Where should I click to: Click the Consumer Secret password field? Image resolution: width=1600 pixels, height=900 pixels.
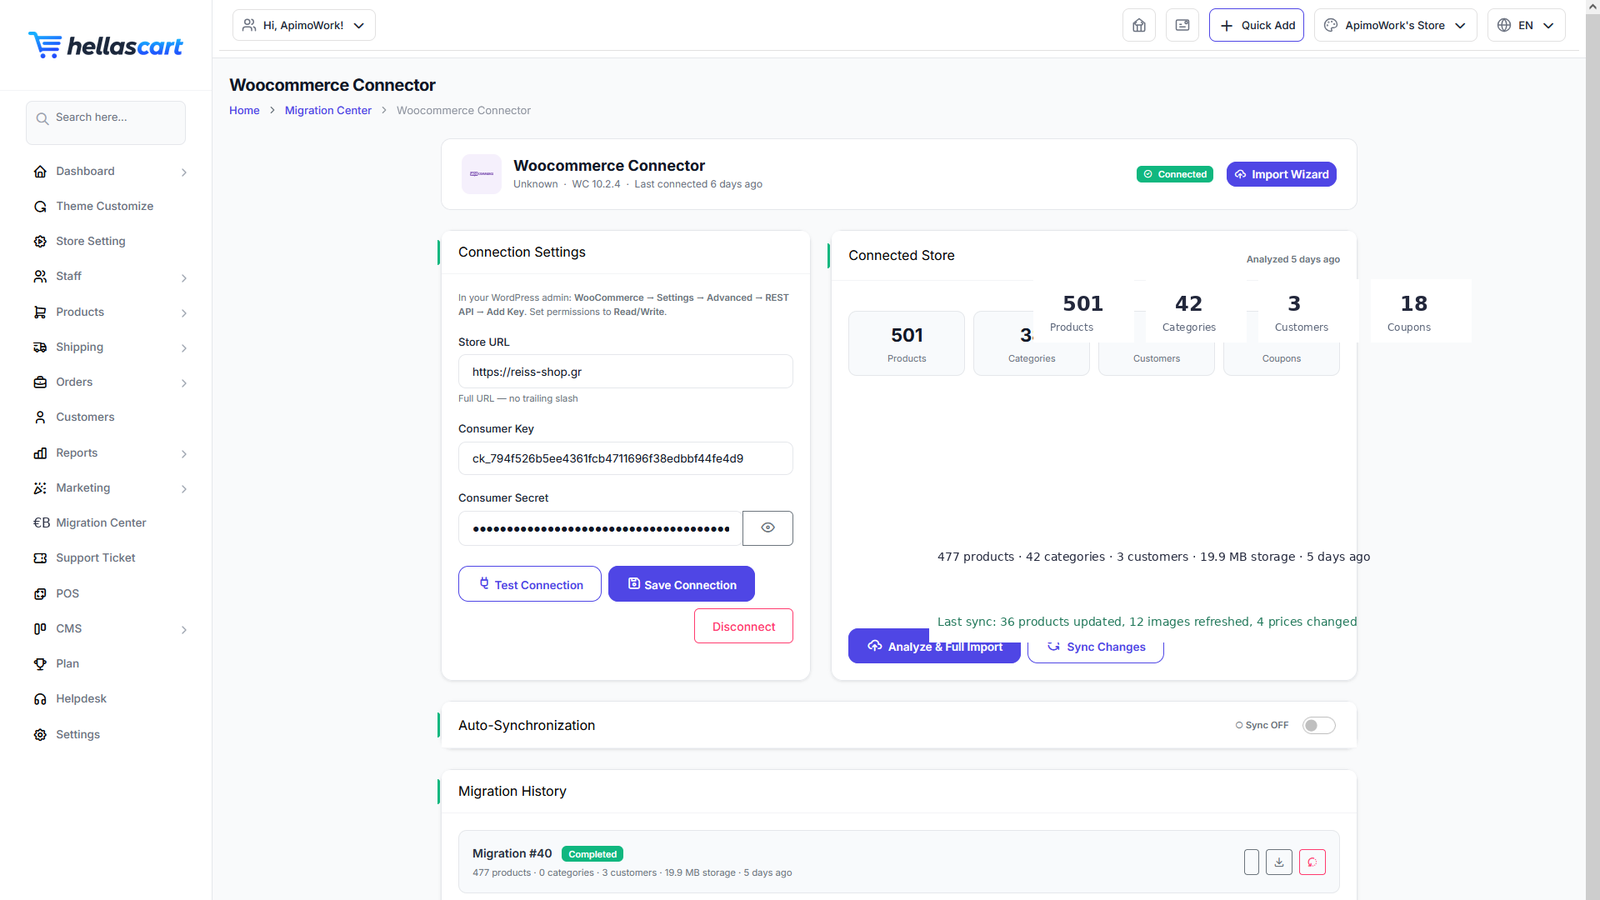click(x=600, y=528)
